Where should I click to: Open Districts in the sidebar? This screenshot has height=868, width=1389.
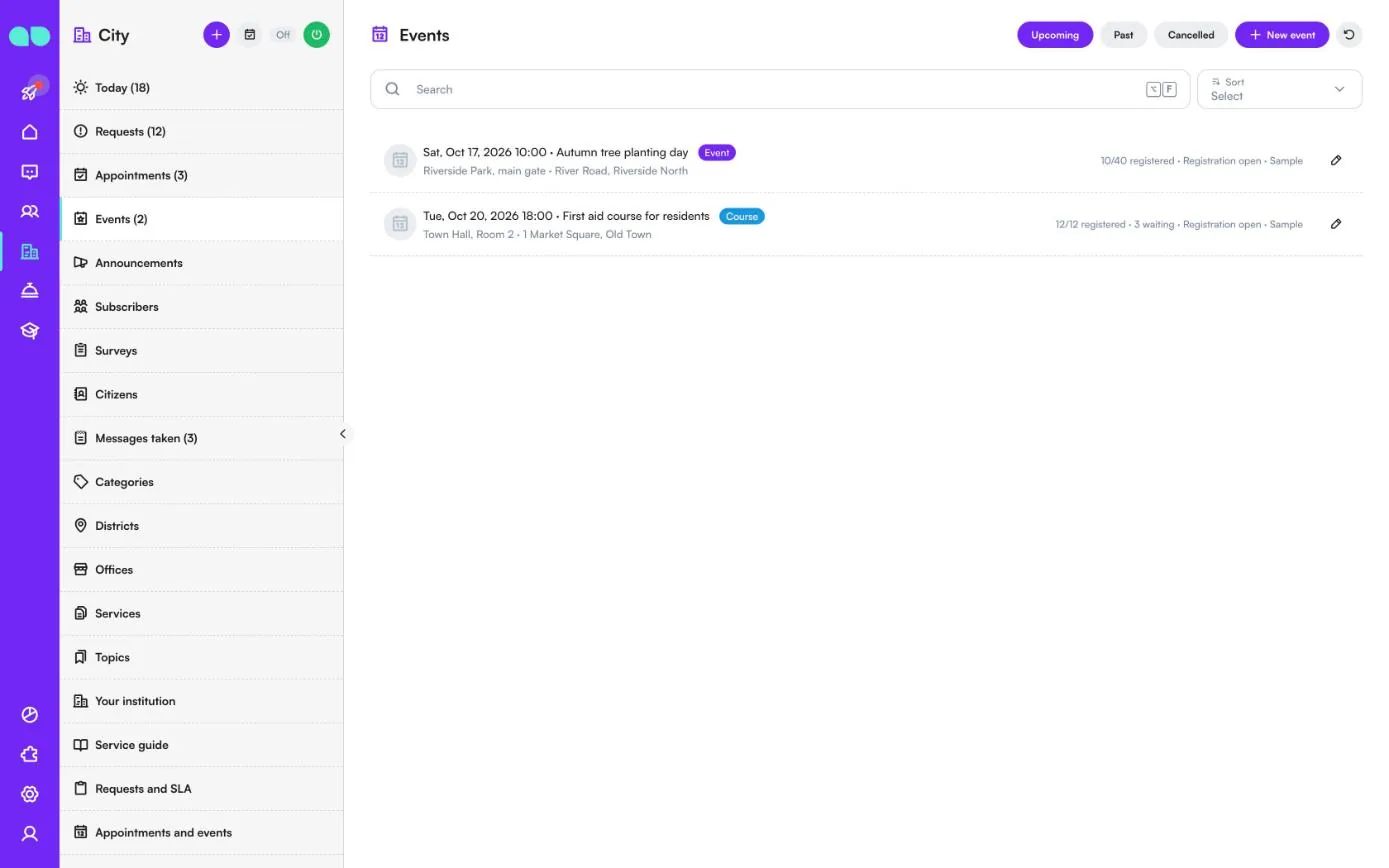tap(201, 526)
